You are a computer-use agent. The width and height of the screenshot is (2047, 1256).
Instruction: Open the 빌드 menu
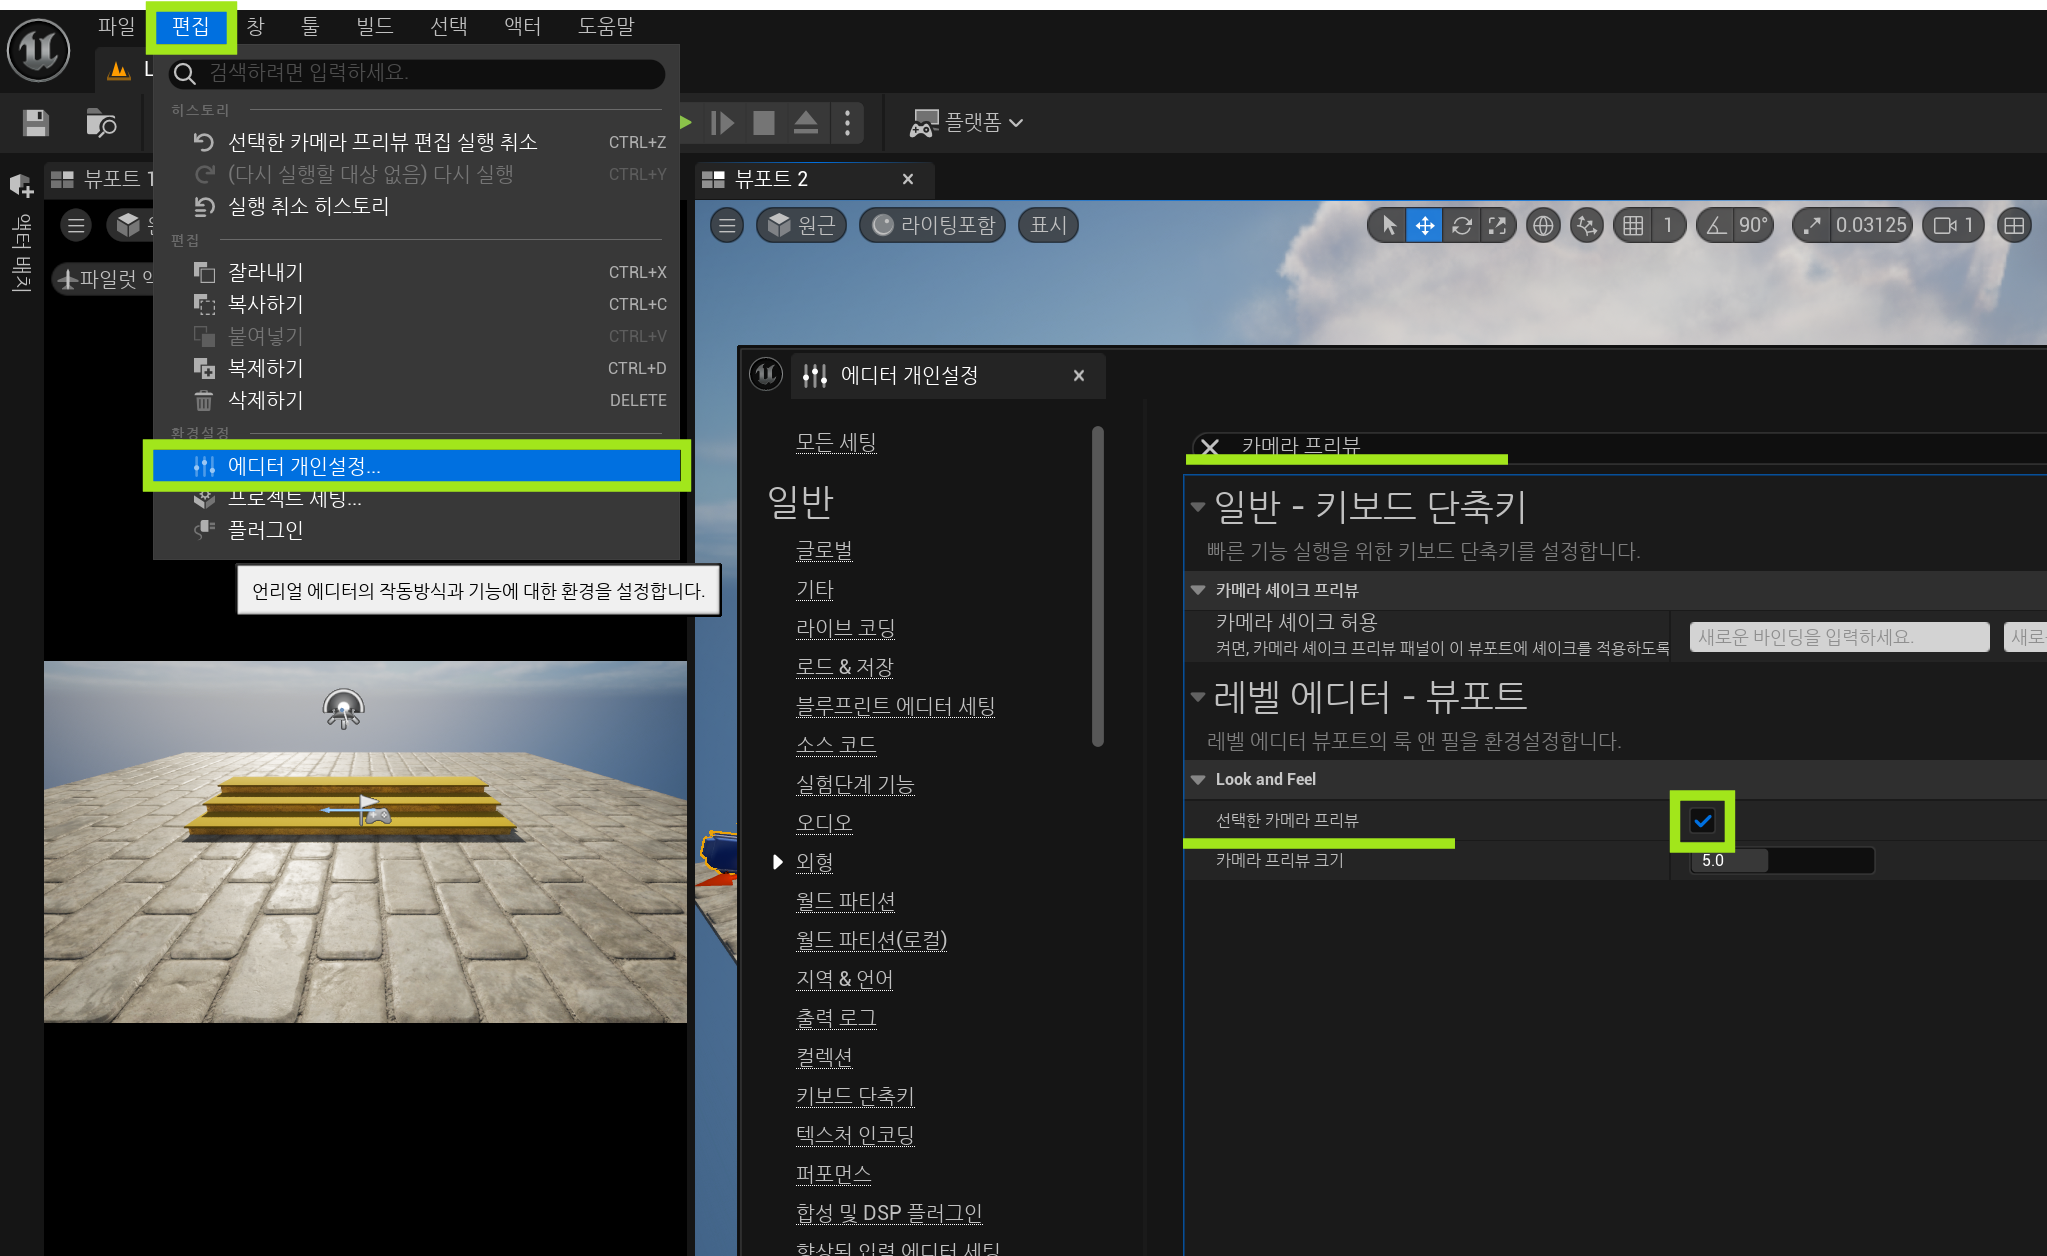374,26
